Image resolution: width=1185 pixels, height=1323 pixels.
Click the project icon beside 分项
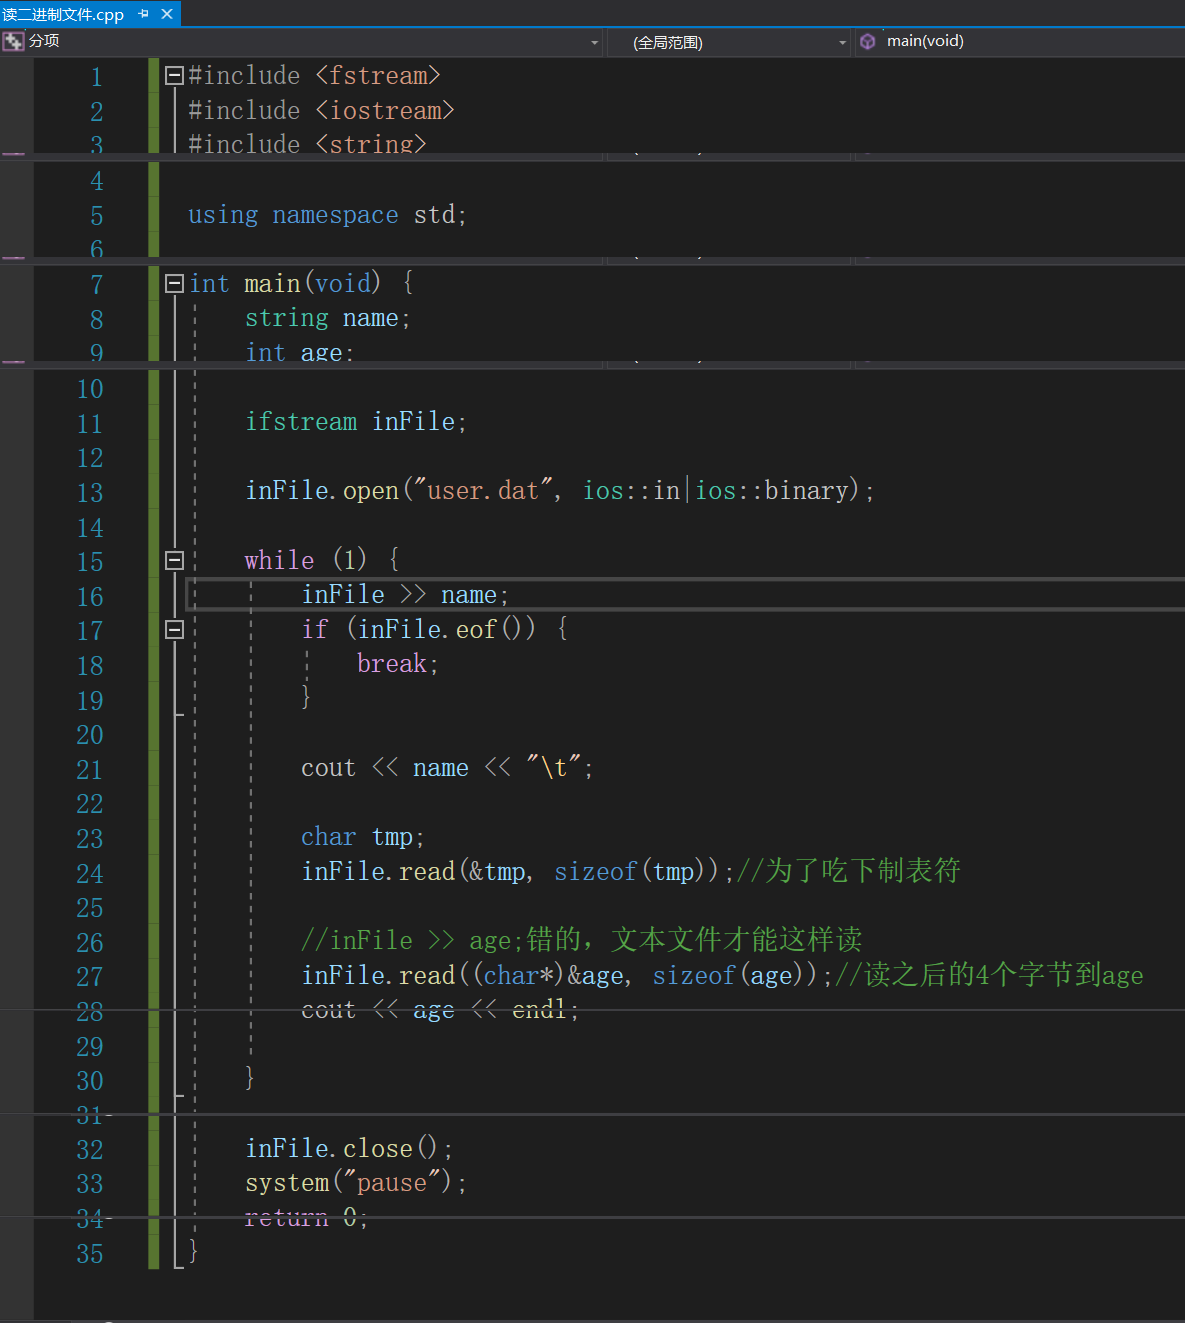pyautogui.click(x=13, y=41)
